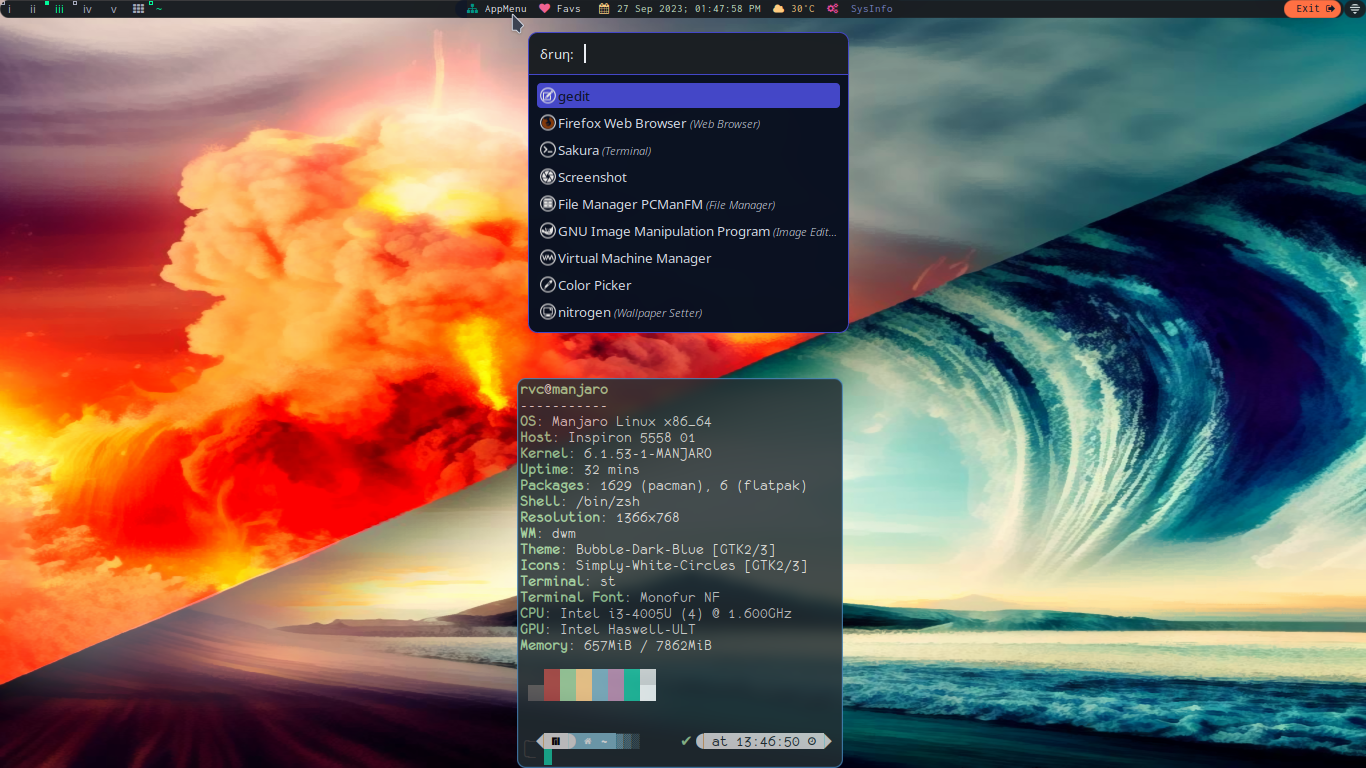Image resolution: width=1366 pixels, height=768 pixels.
Task: Open File Manager PCManFM via its icon
Action: click(x=548, y=203)
